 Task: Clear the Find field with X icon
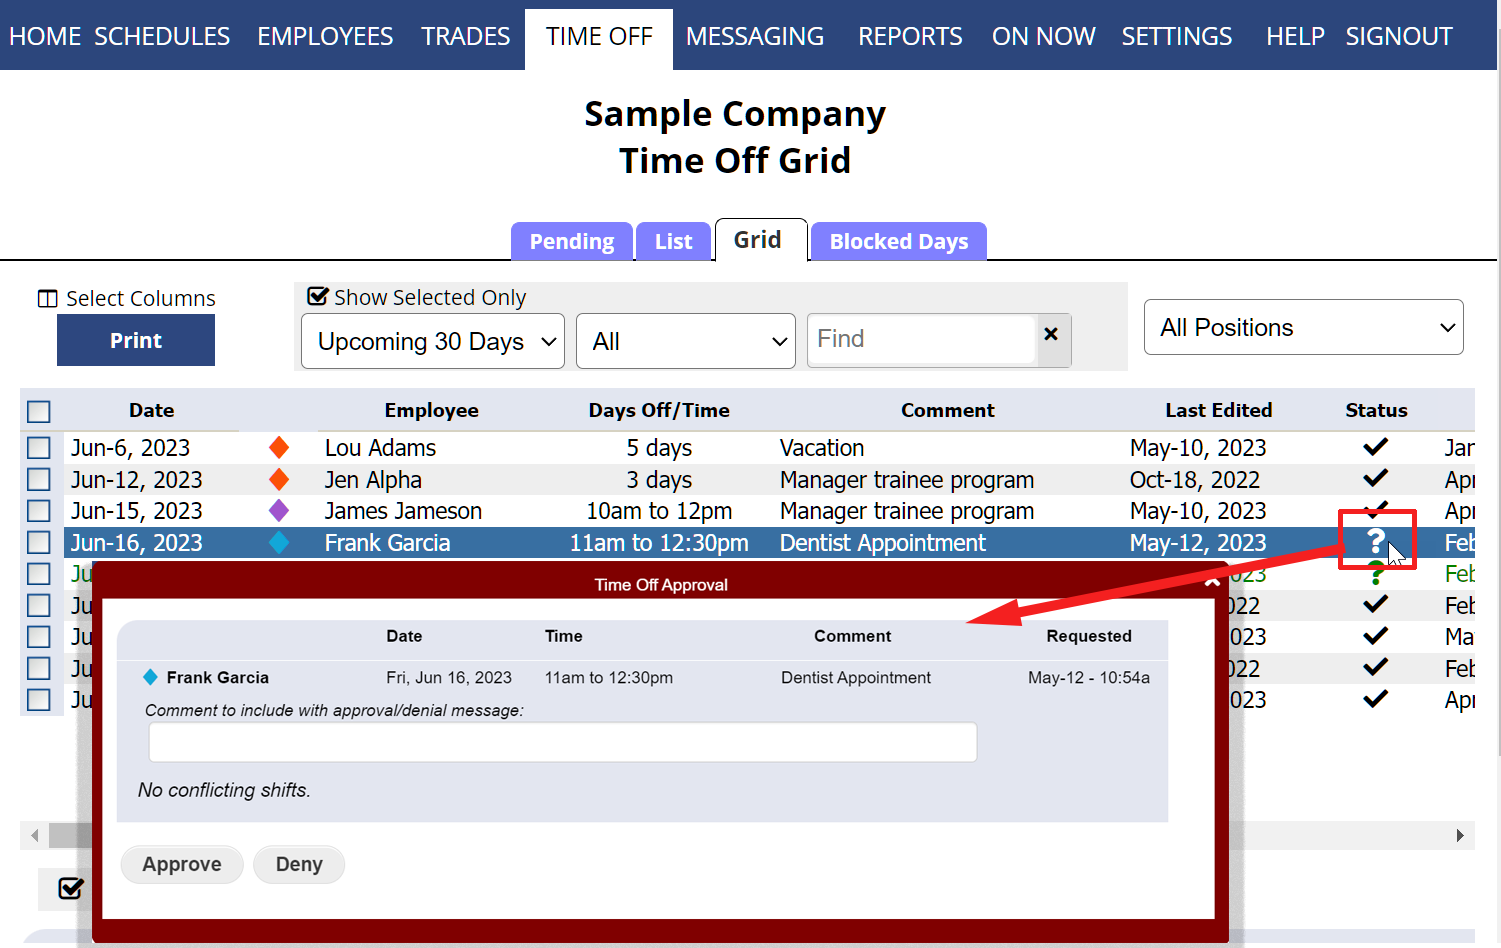point(1051,335)
